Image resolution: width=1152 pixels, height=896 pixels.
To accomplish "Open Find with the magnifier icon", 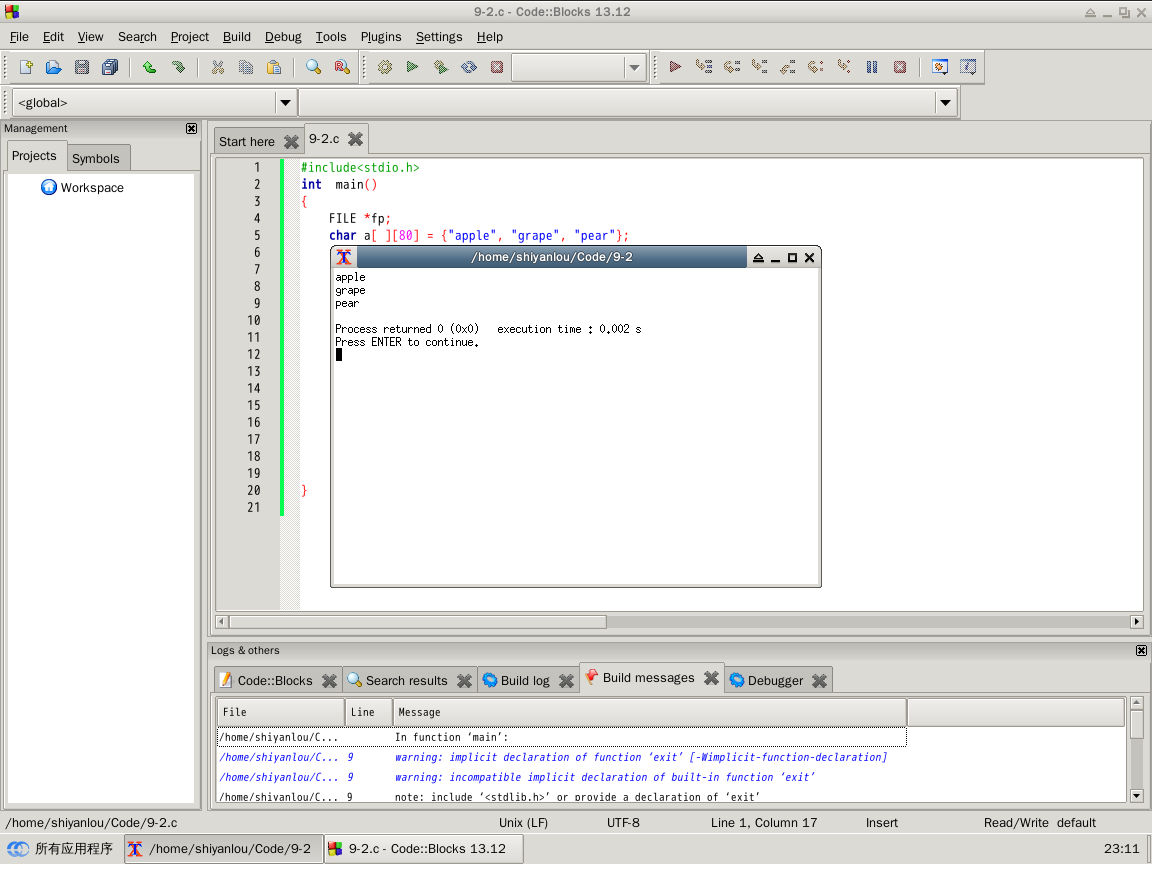I will [x=314, y=67].
